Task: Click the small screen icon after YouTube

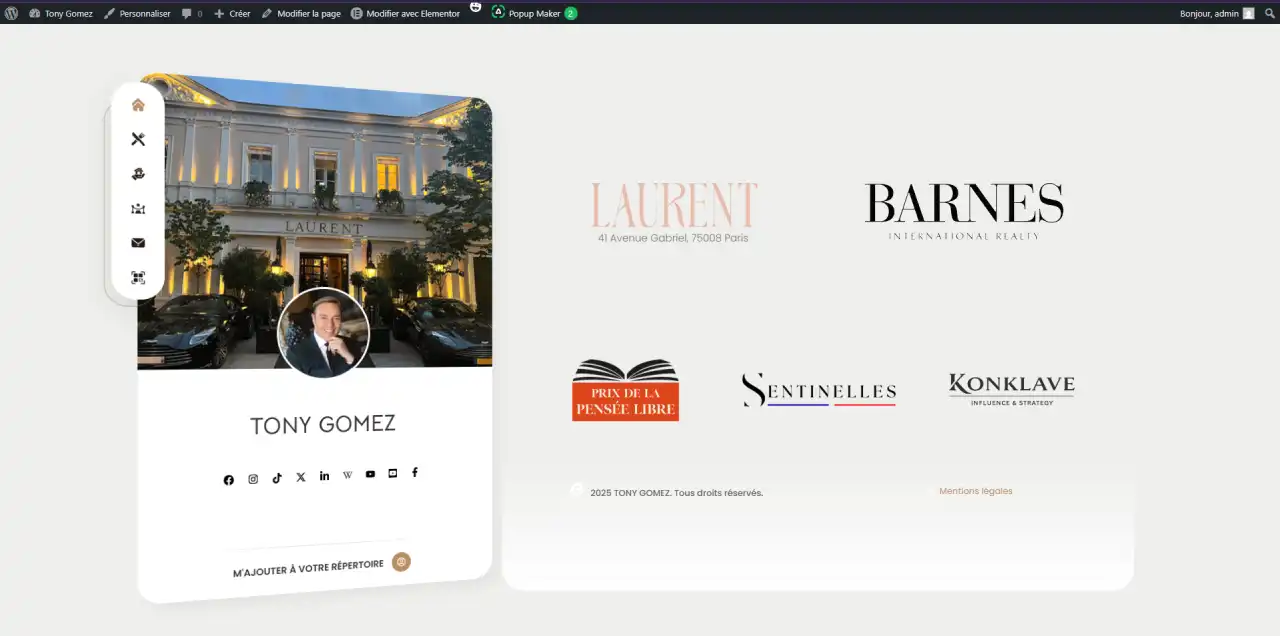Action: pos(392,473)
